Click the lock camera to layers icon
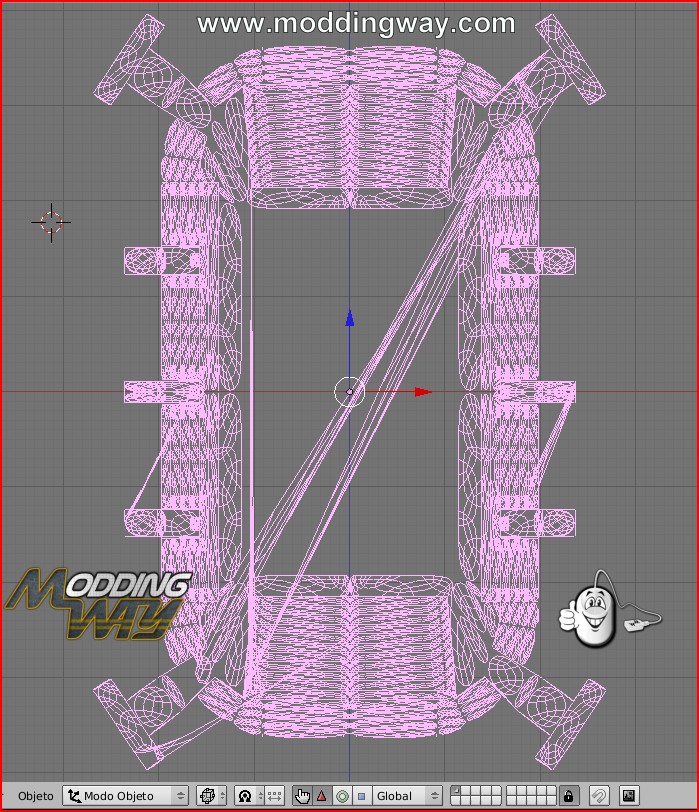 click(x=568, y=796)
